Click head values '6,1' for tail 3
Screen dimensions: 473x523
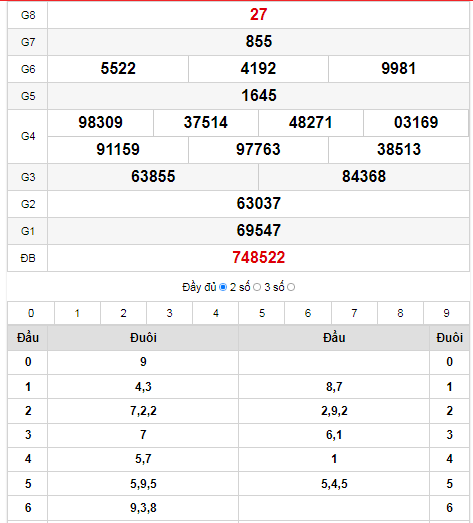(x=334, y=435)
